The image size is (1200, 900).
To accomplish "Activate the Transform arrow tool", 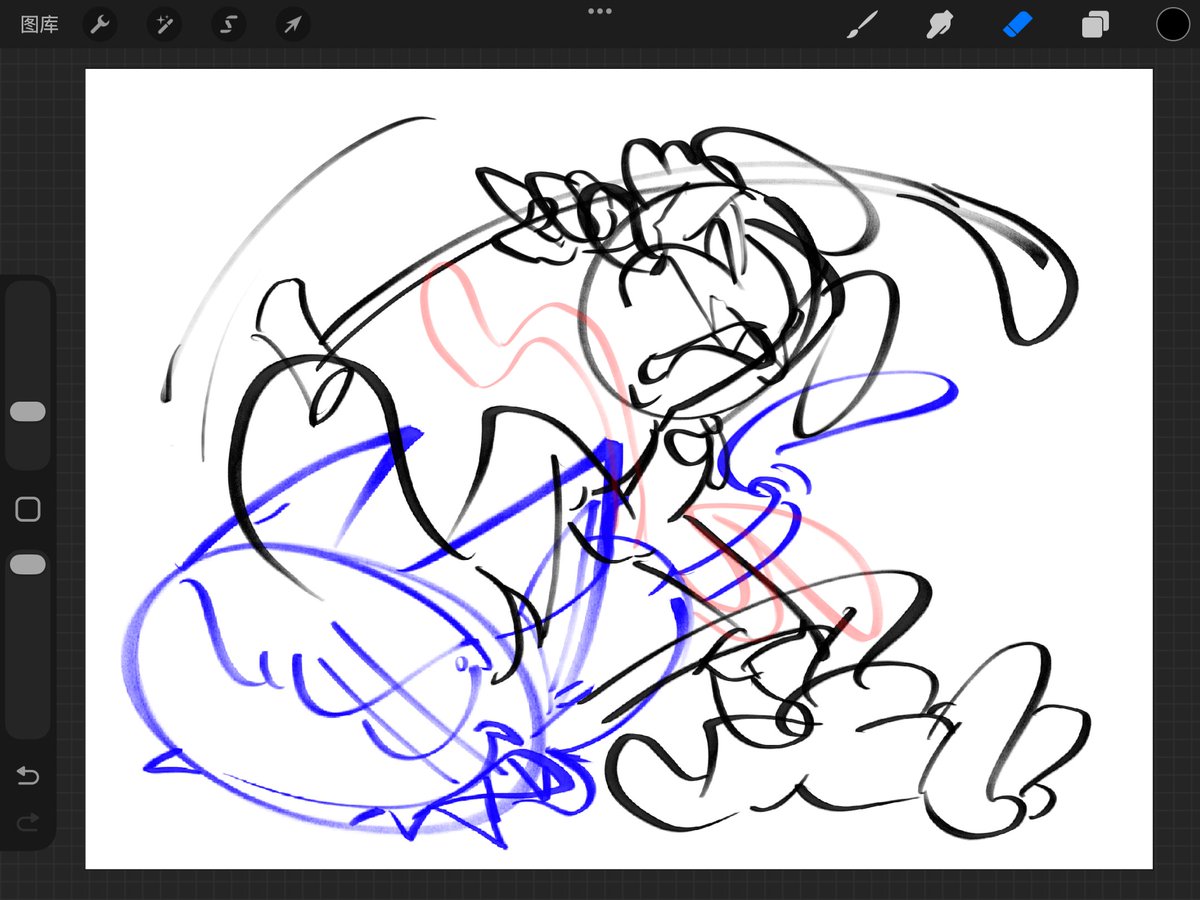I will pyautogui.click(x=292, y=25).
